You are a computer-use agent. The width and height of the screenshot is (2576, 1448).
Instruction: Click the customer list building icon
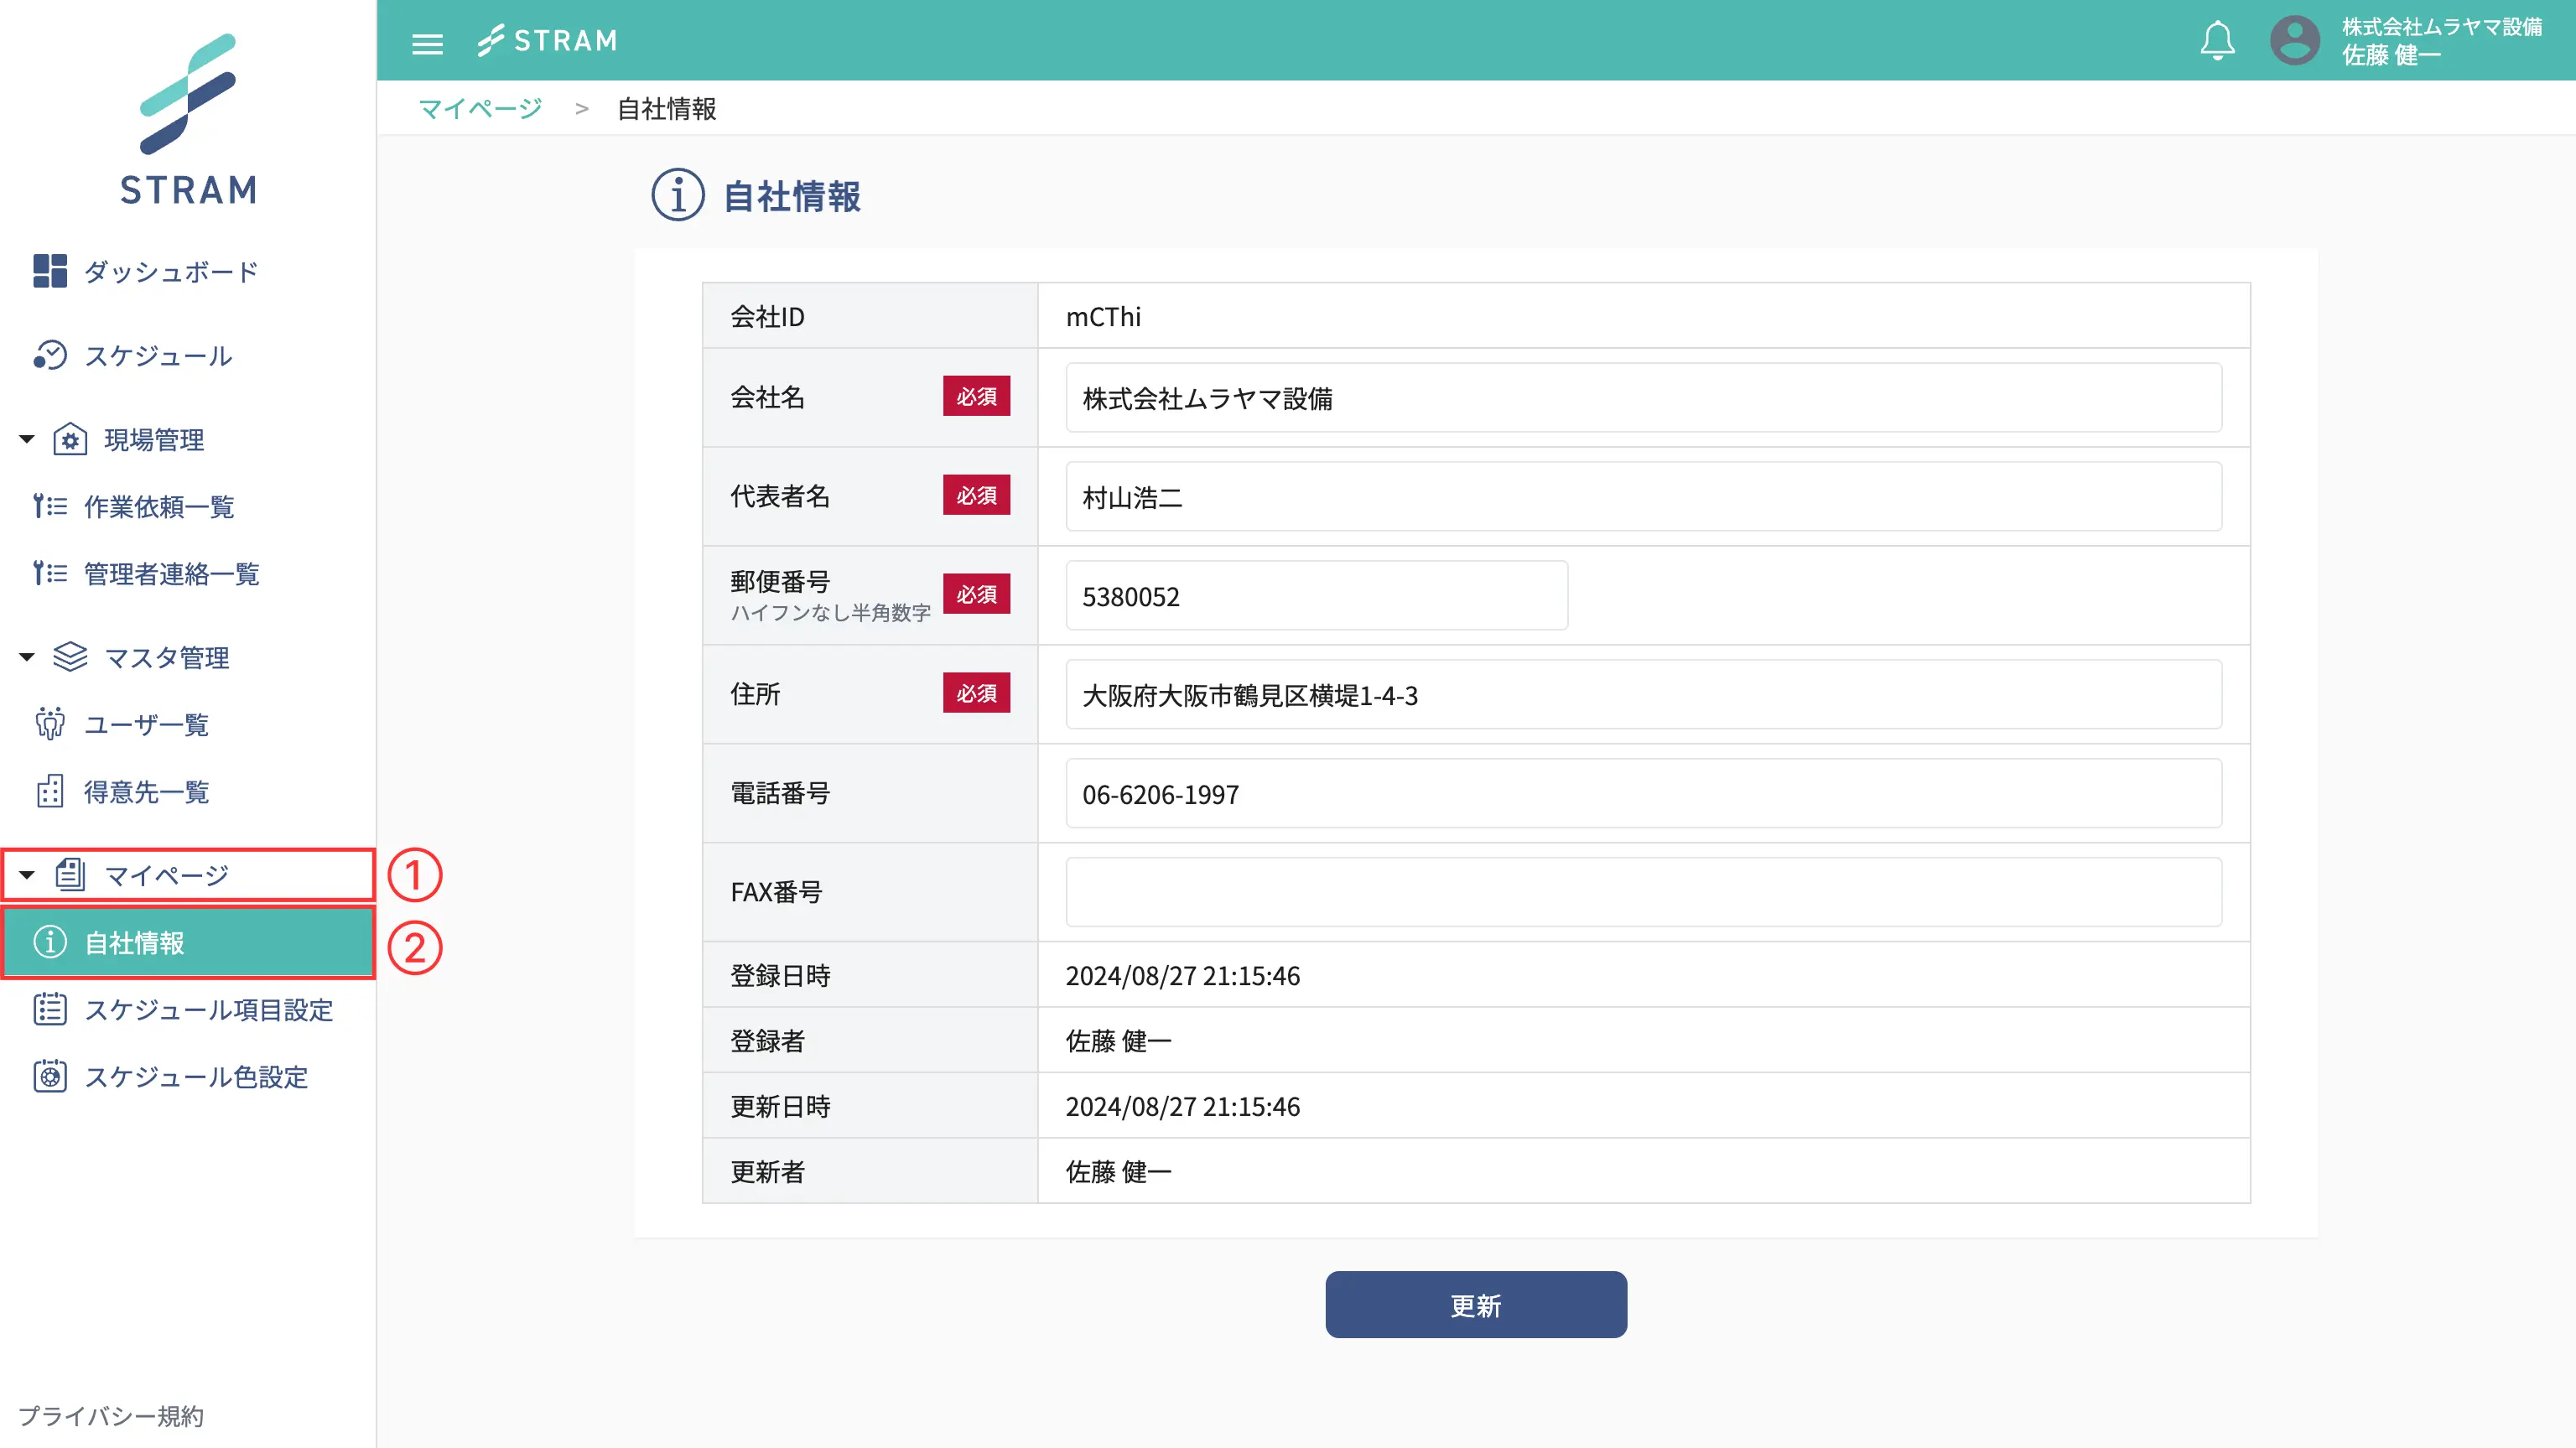tap(49, 792)
